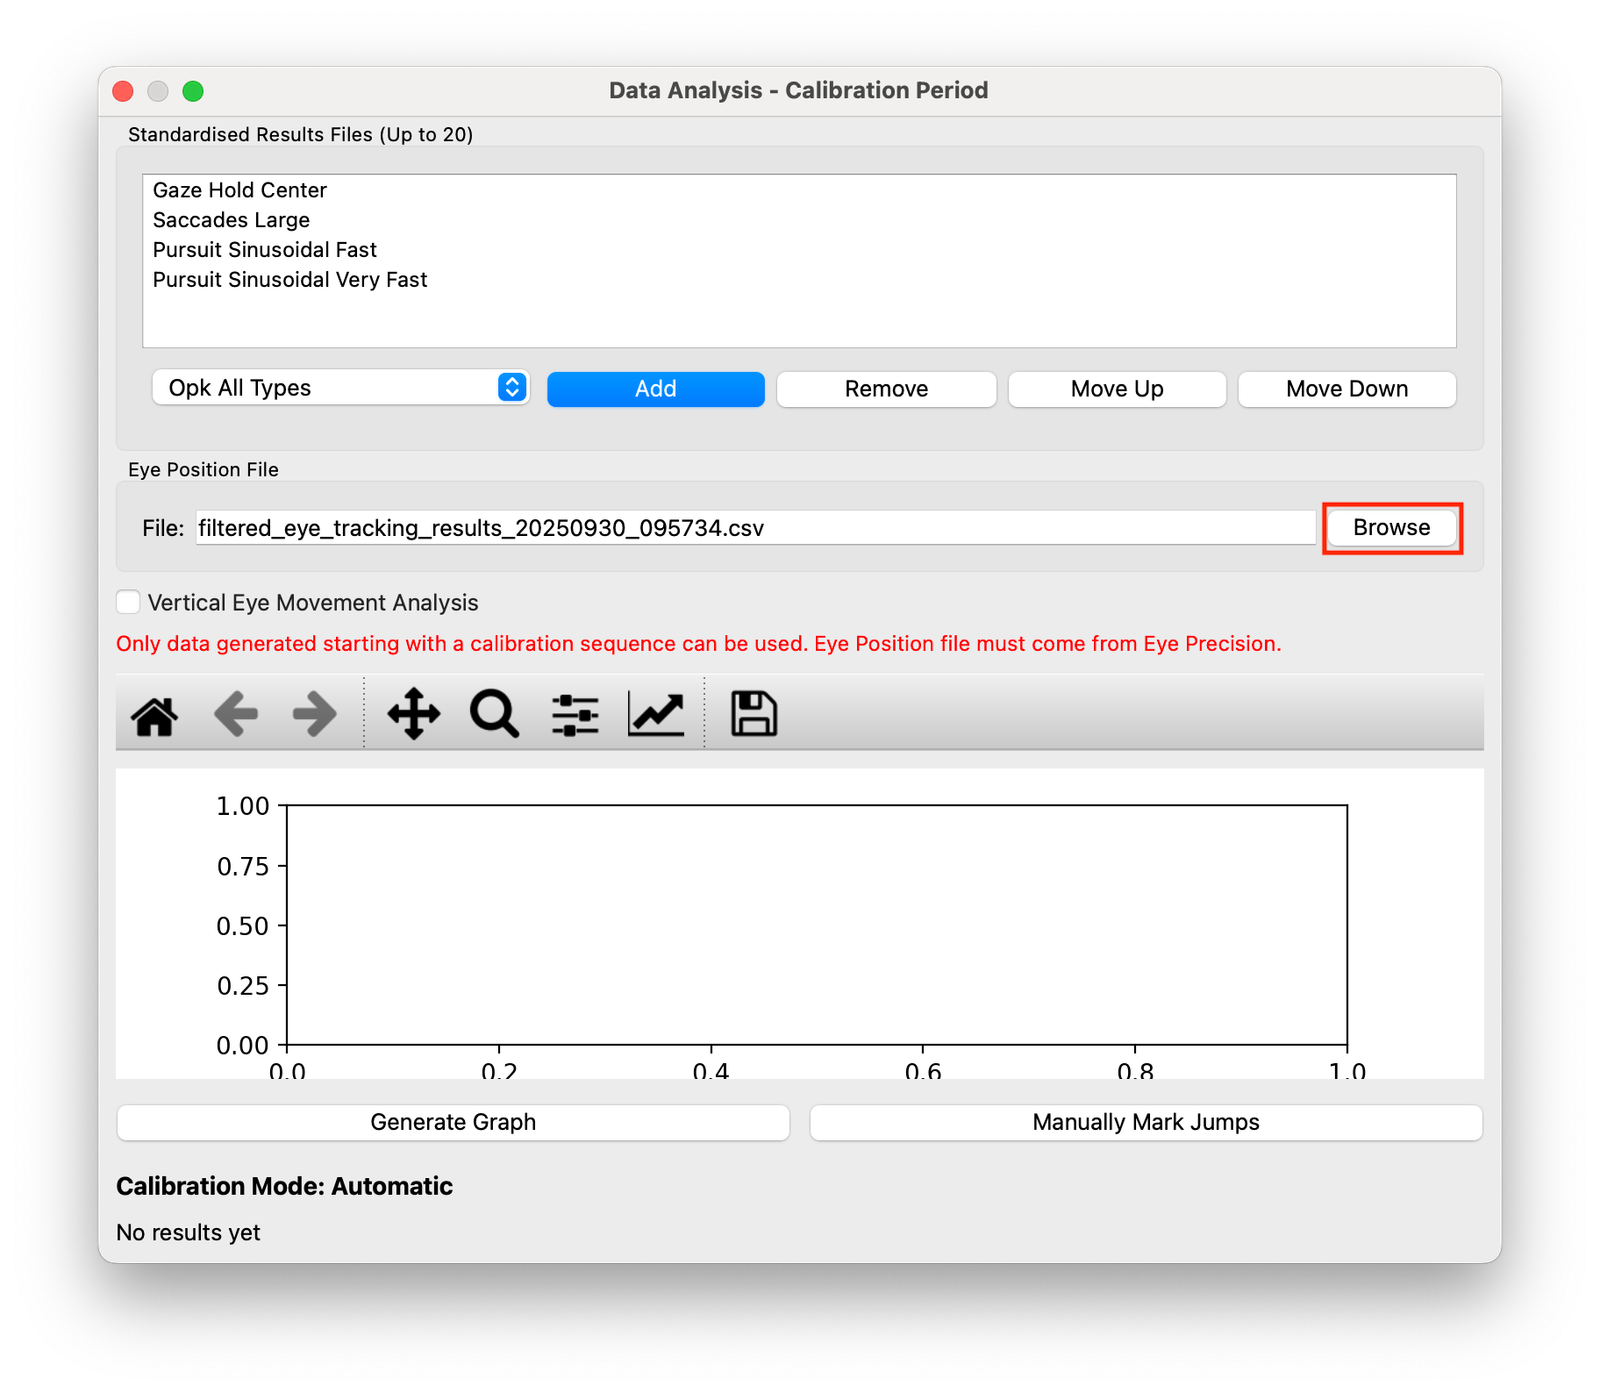Select Saccades Large list entry

pos(231,220)
